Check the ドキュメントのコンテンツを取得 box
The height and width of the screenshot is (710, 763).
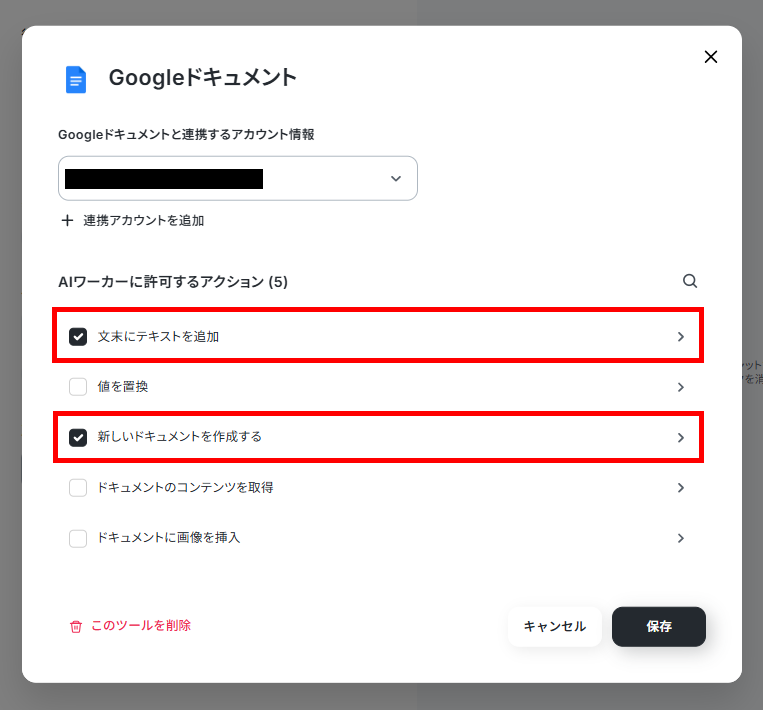(x=78, y=488)
